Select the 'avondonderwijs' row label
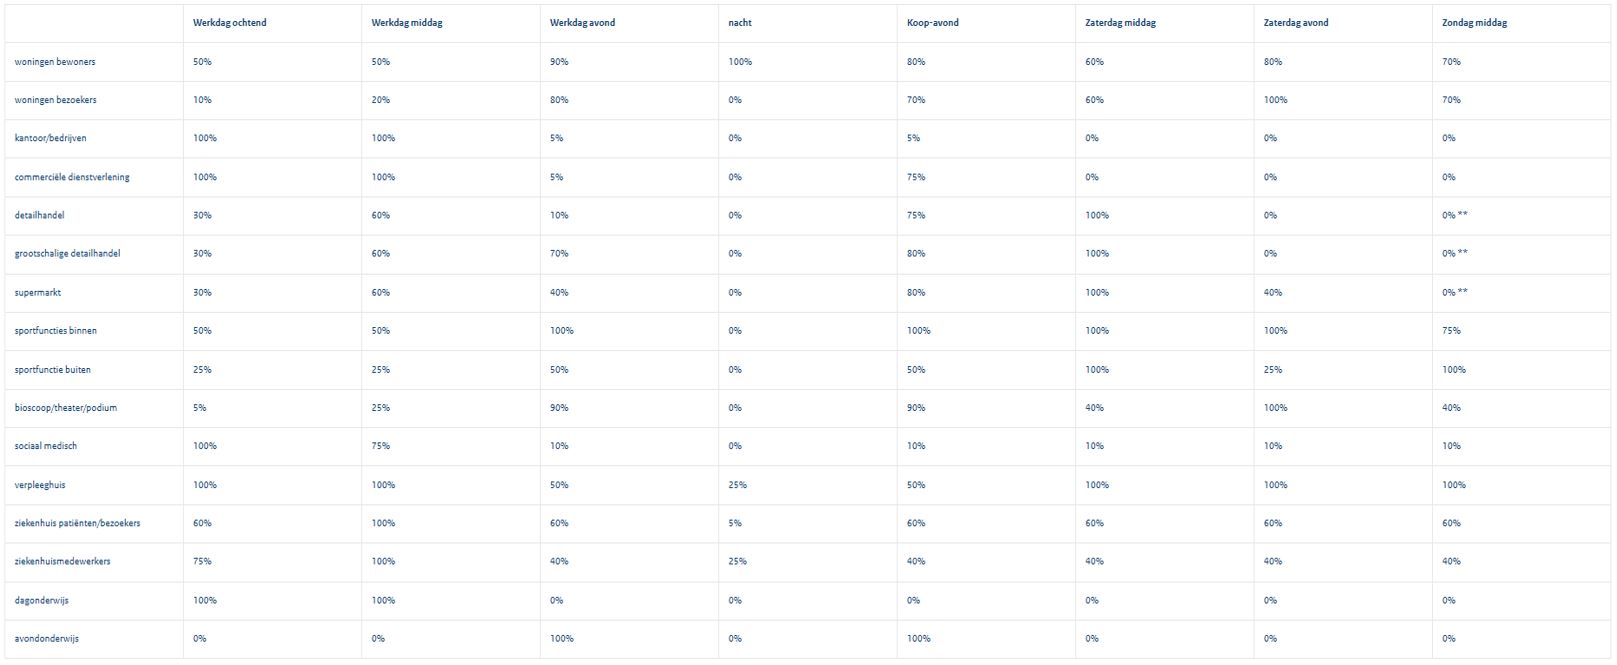 pos(47,639)
